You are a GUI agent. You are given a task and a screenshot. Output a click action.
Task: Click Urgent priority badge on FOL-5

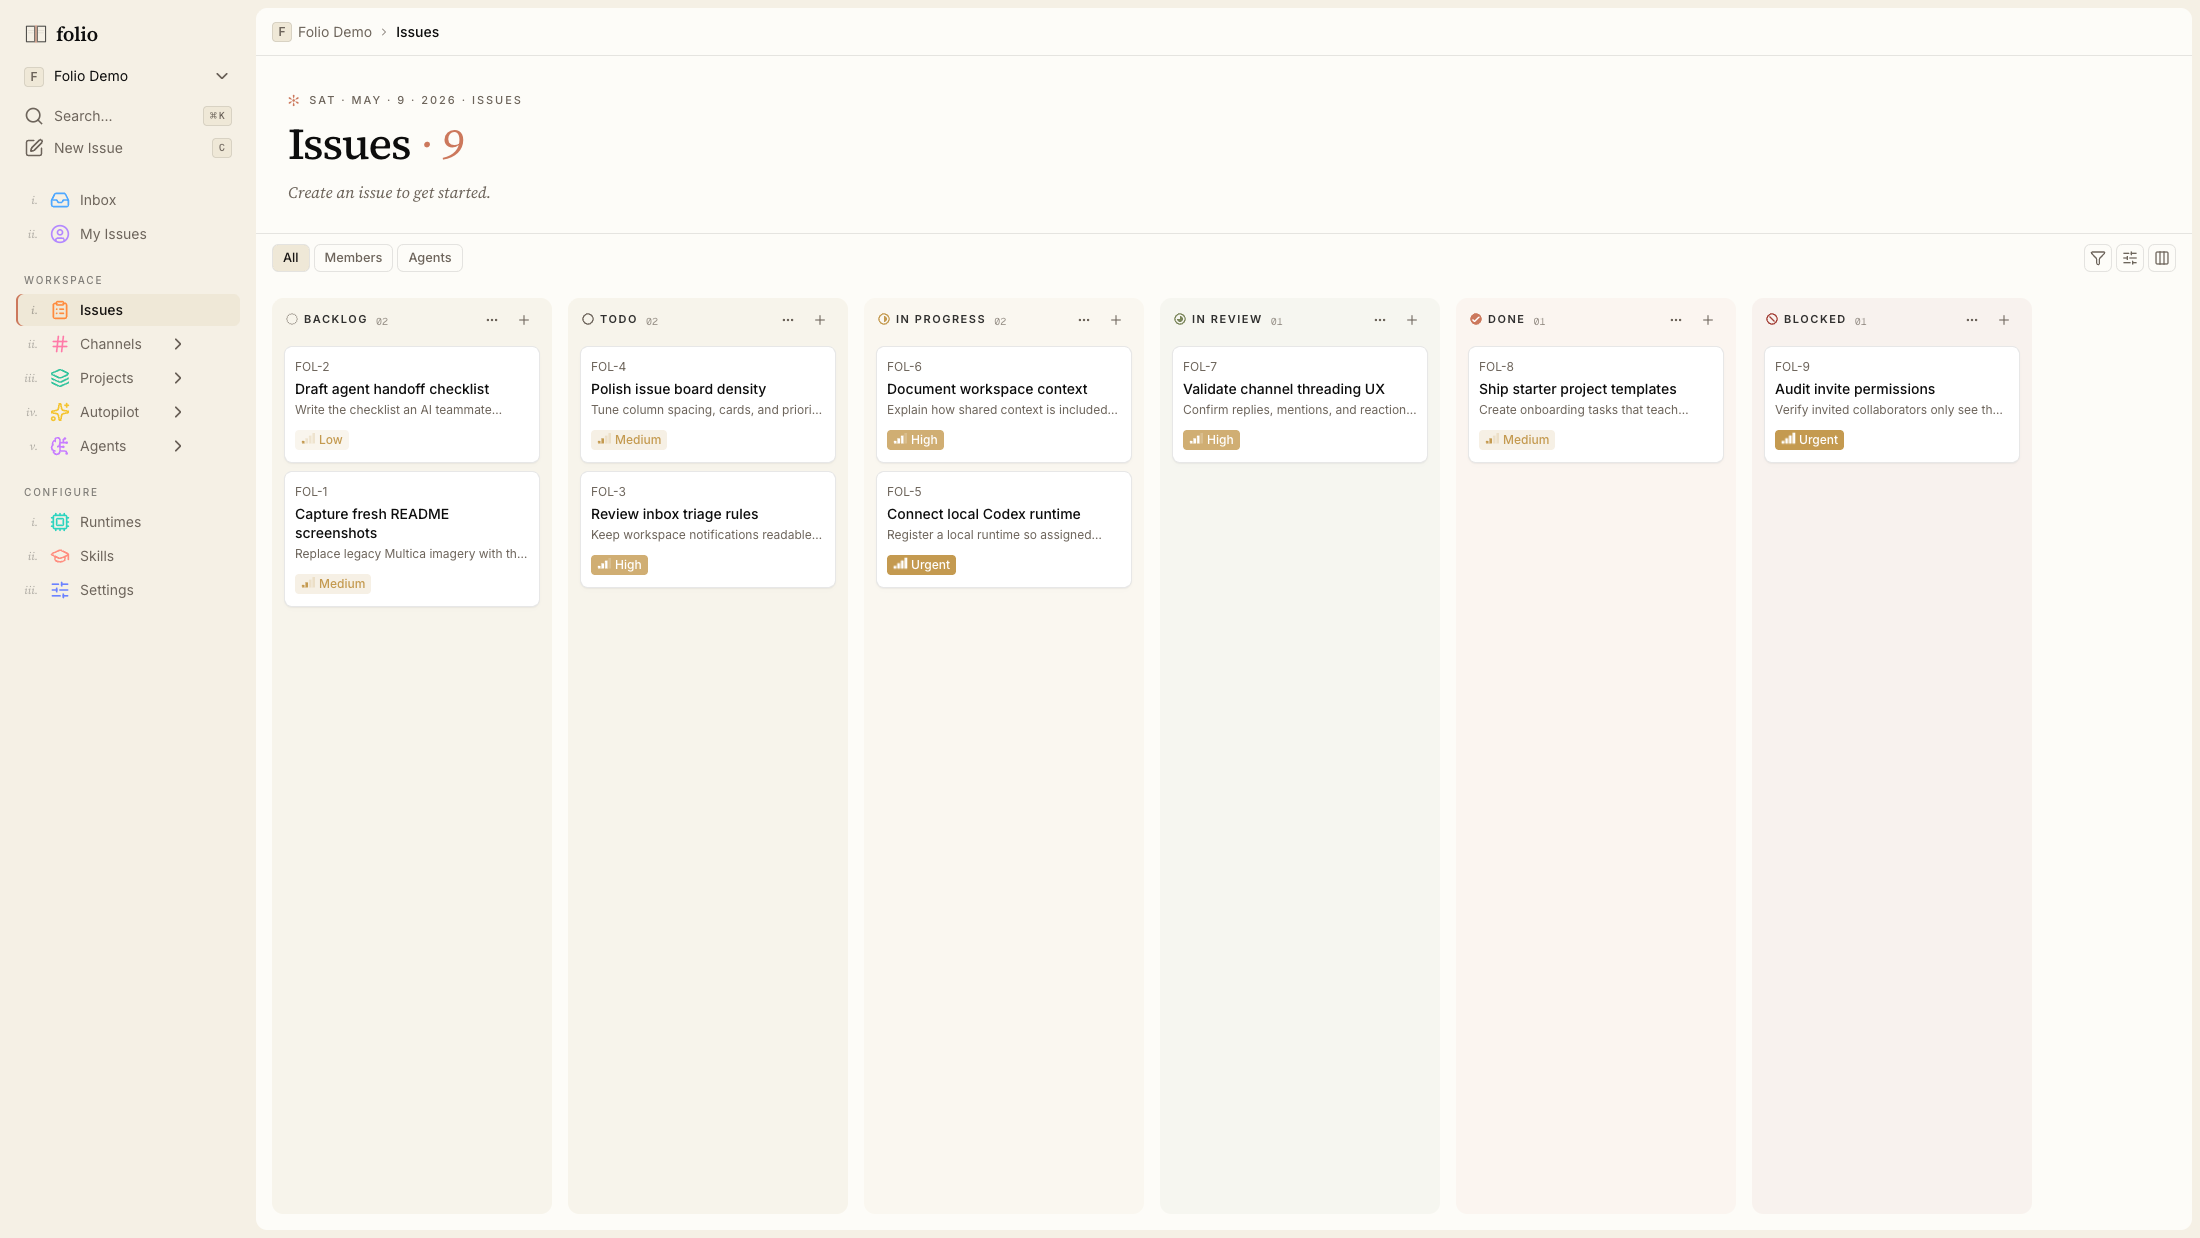921,565
